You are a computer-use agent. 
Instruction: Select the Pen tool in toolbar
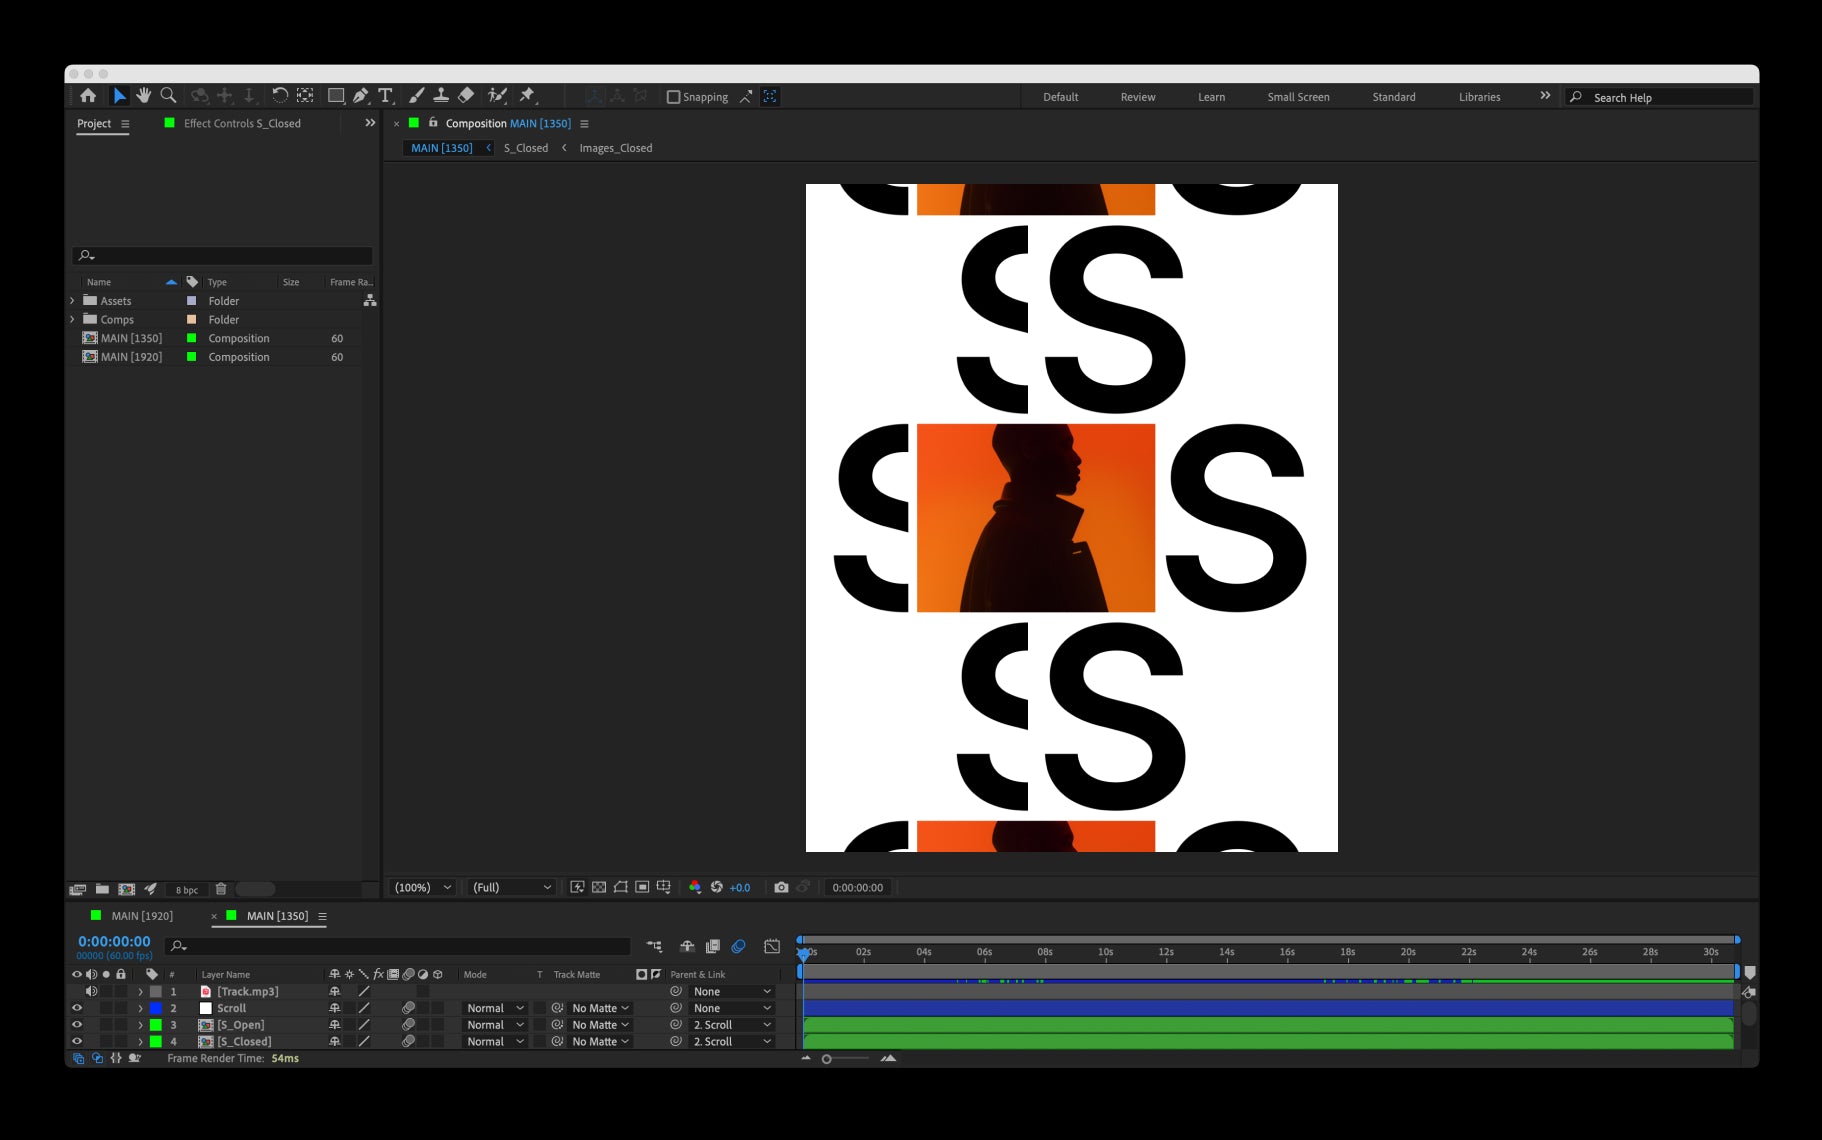(x=360, y=96)
